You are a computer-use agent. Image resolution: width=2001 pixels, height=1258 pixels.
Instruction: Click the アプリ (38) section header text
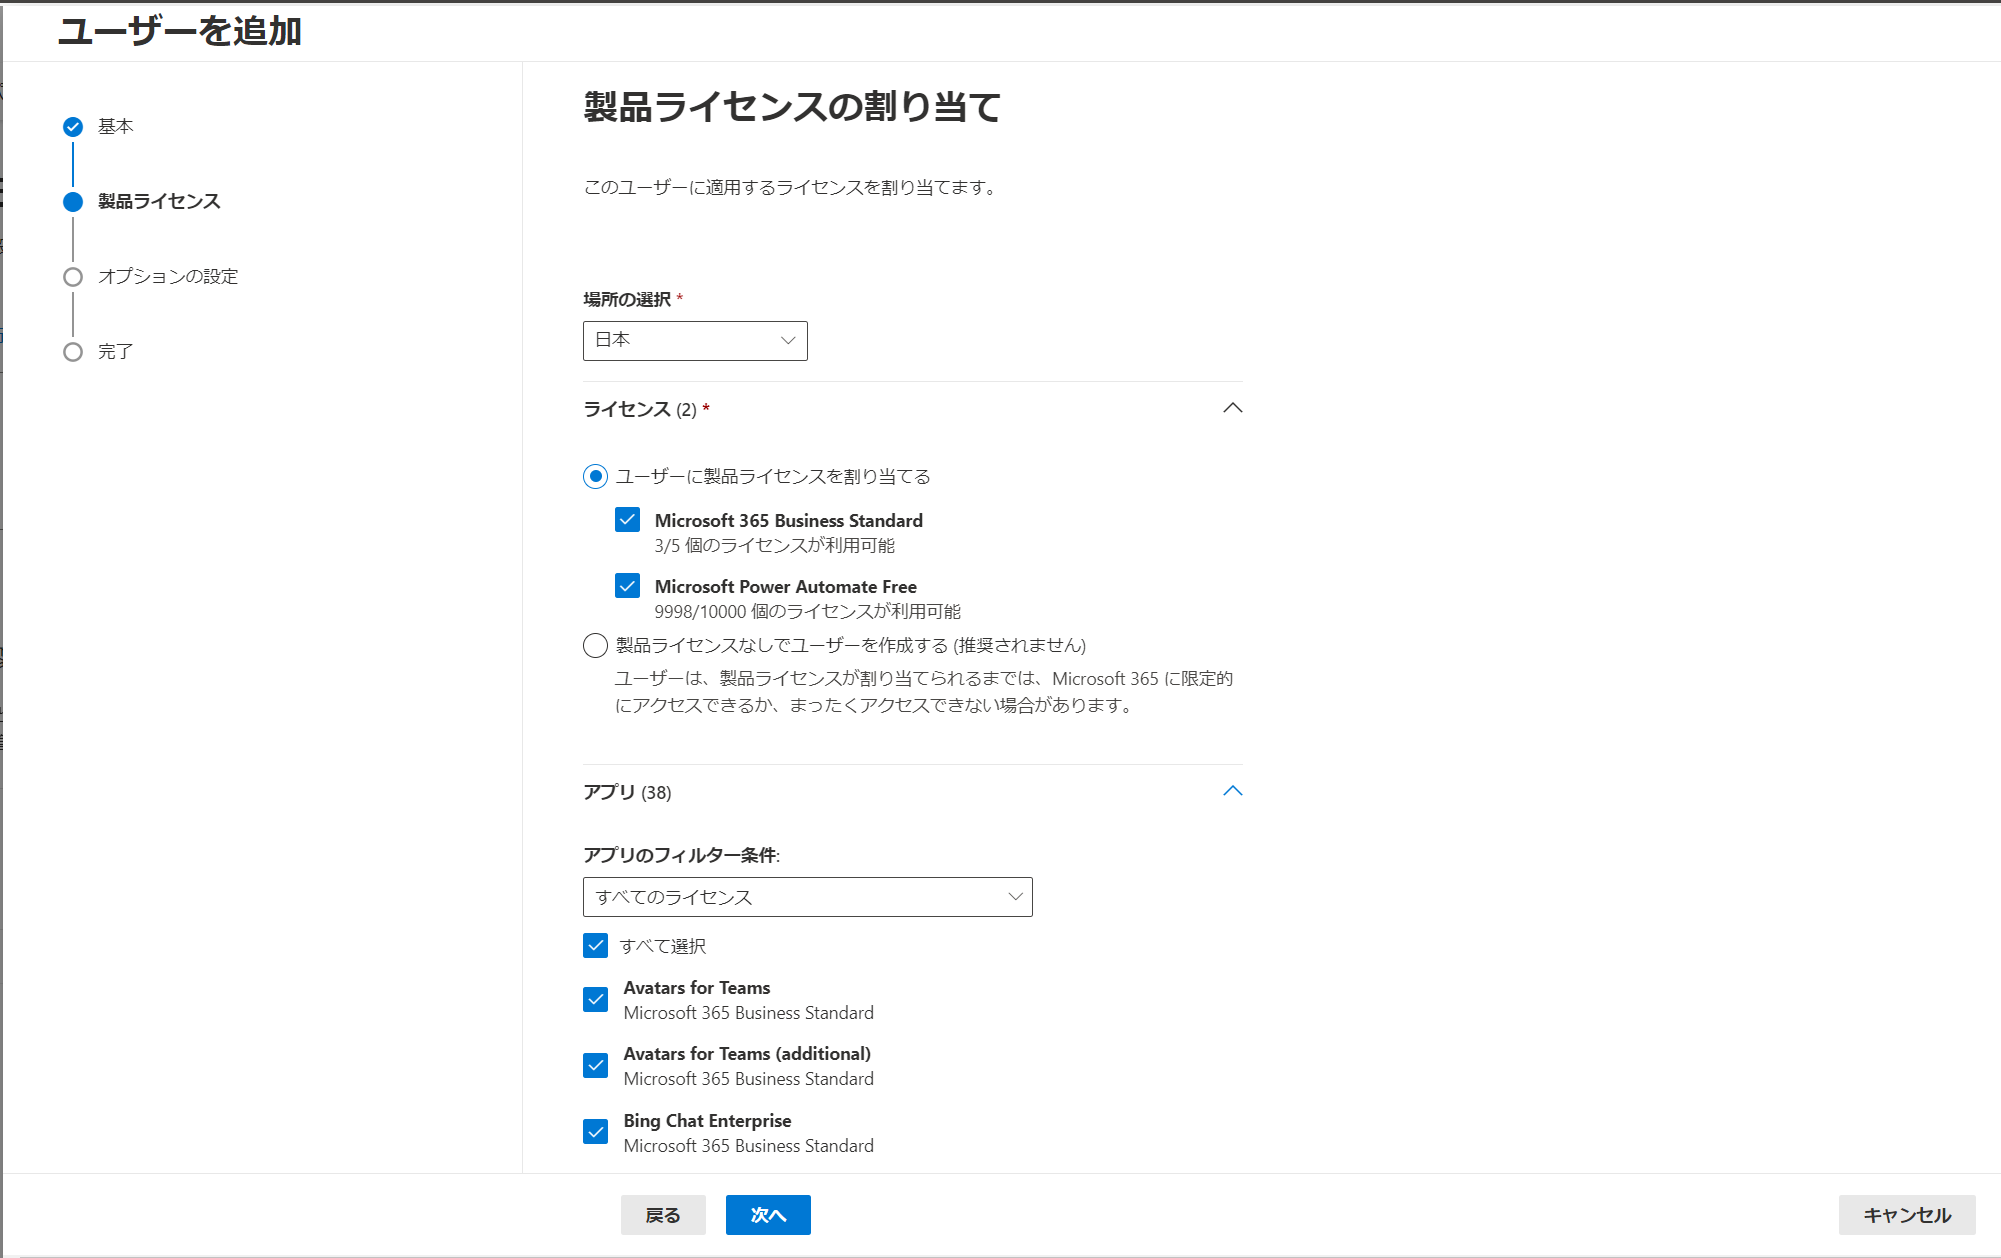coord(627,792)
